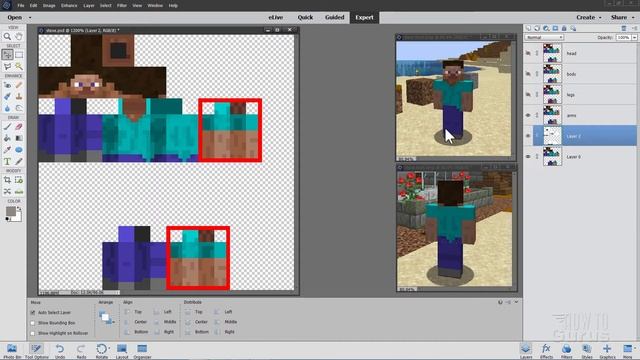Open the File menu
This screenshot has width=640, height=360.
coord(20,6)
